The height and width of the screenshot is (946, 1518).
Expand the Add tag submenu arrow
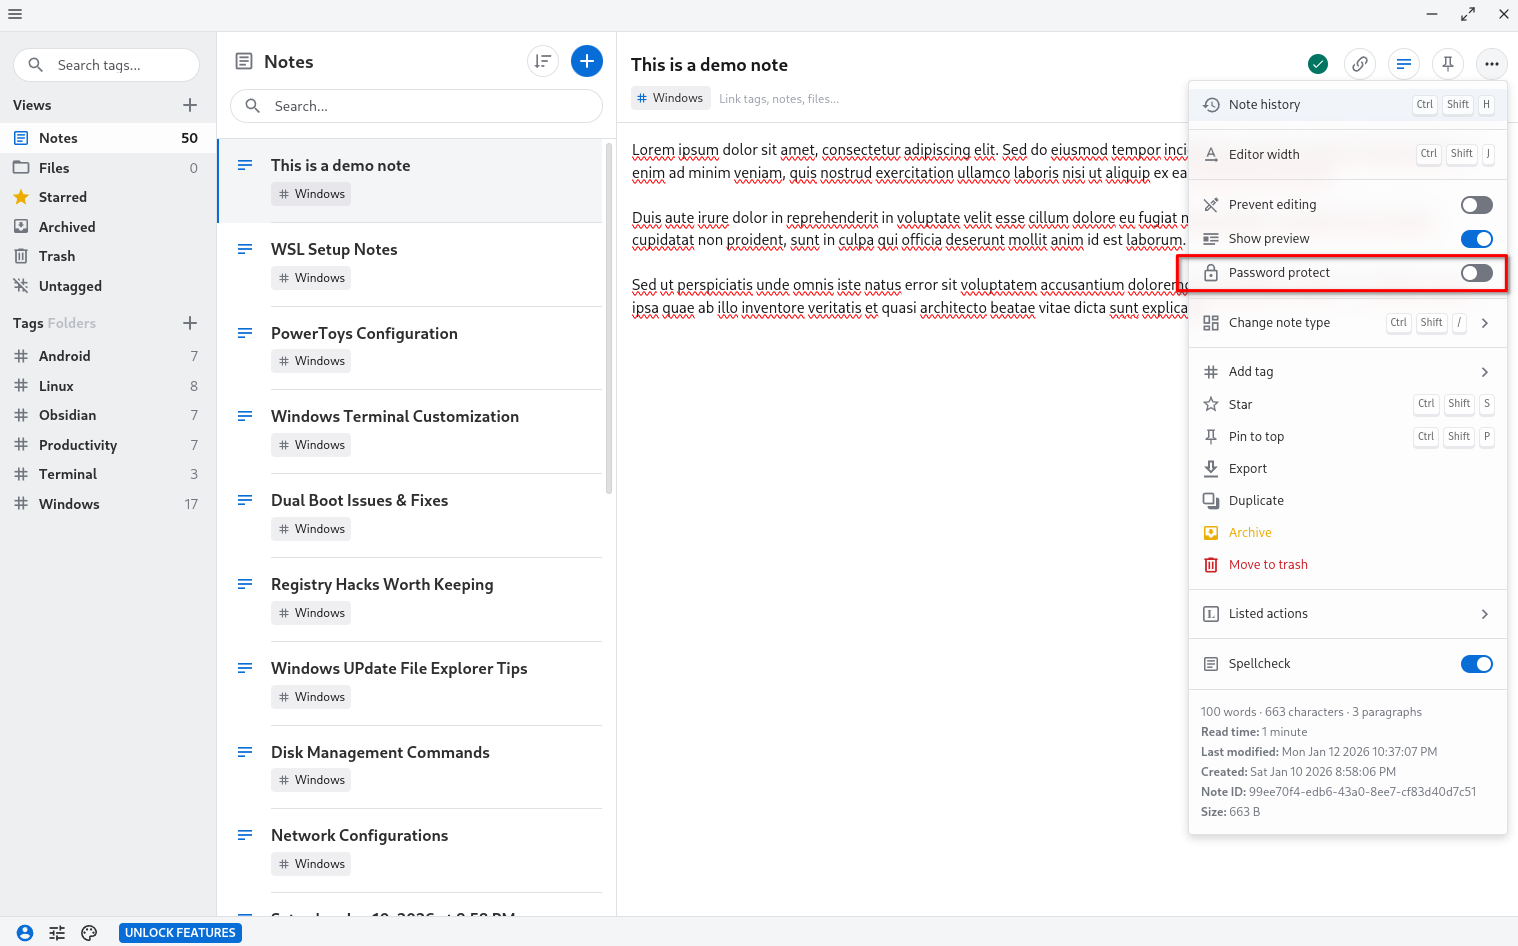click(x=1485, y=372)
